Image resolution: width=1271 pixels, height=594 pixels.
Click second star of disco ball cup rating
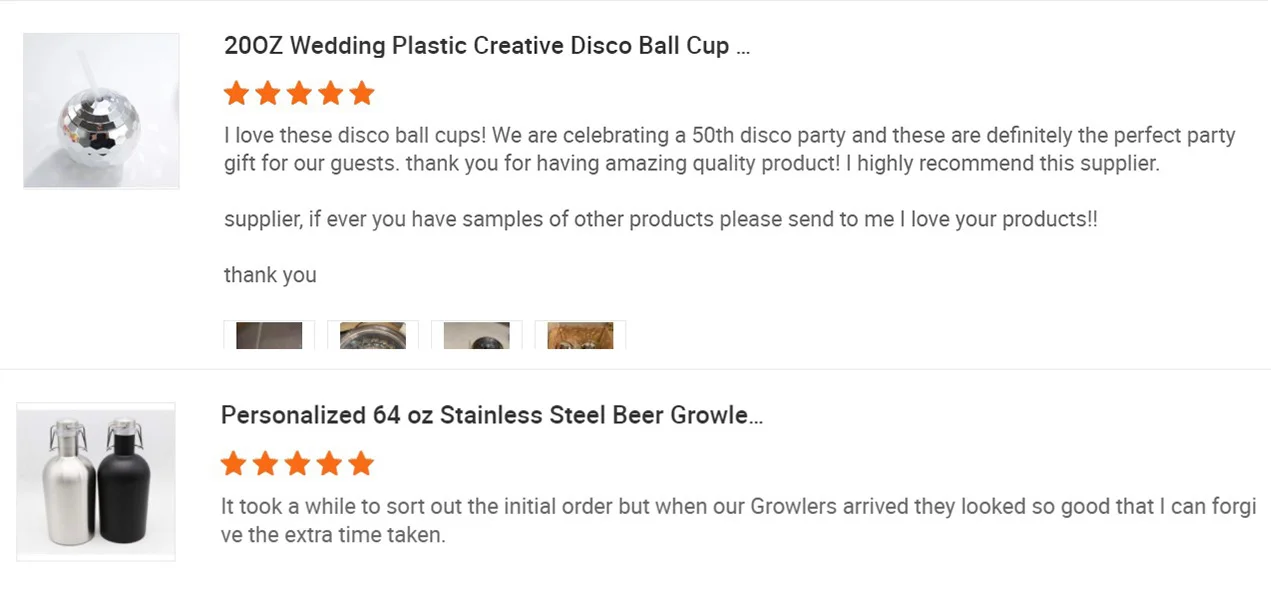tap(268, 94)
